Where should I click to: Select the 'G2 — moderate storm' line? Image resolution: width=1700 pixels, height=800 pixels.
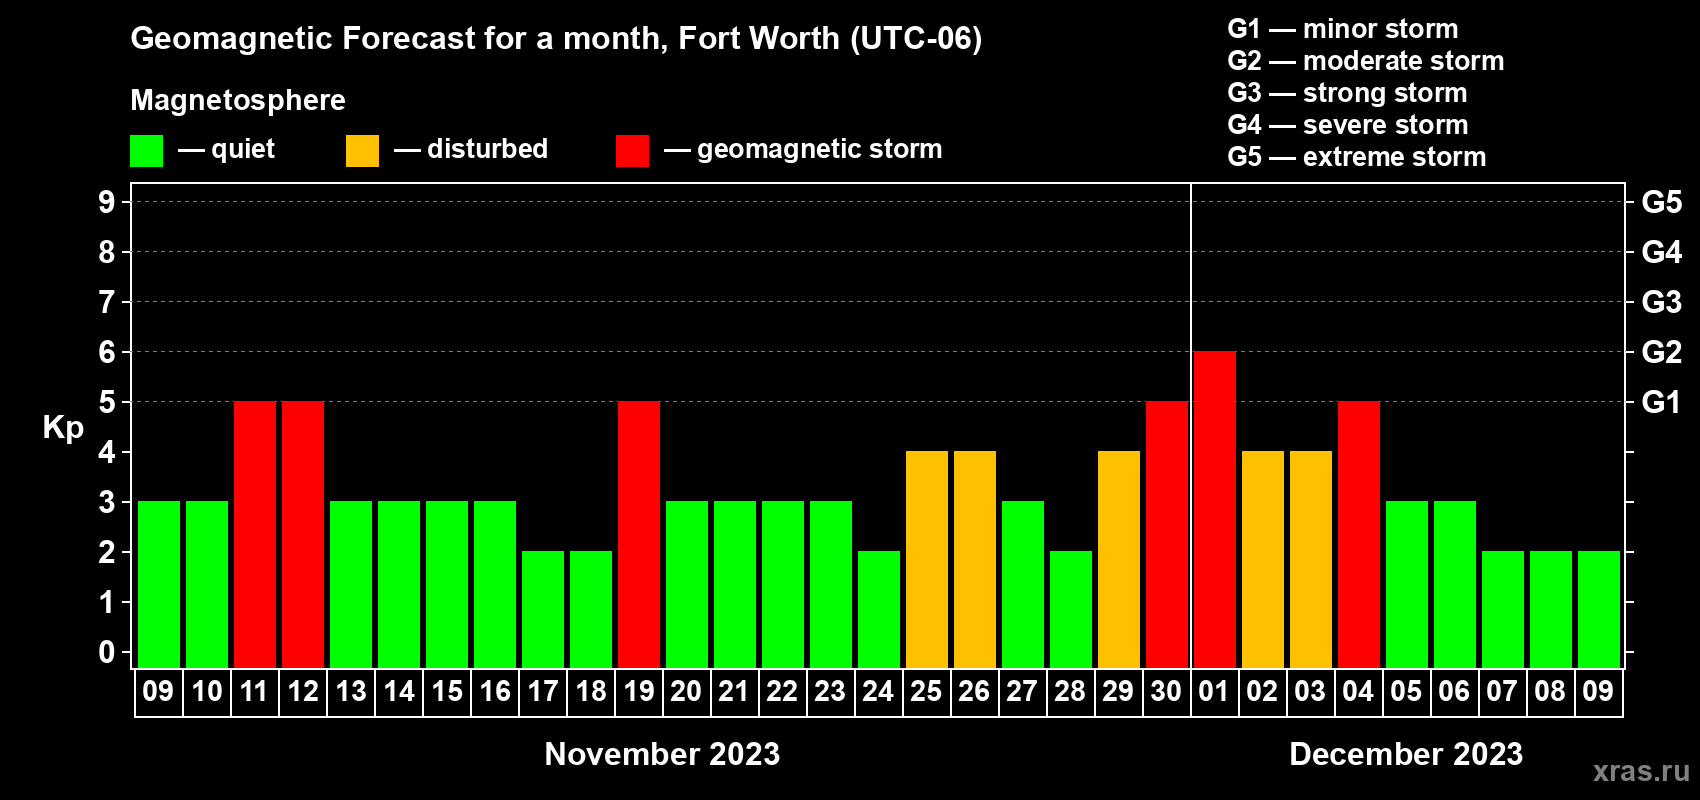pyautogui.click(x=1366, y=61)
